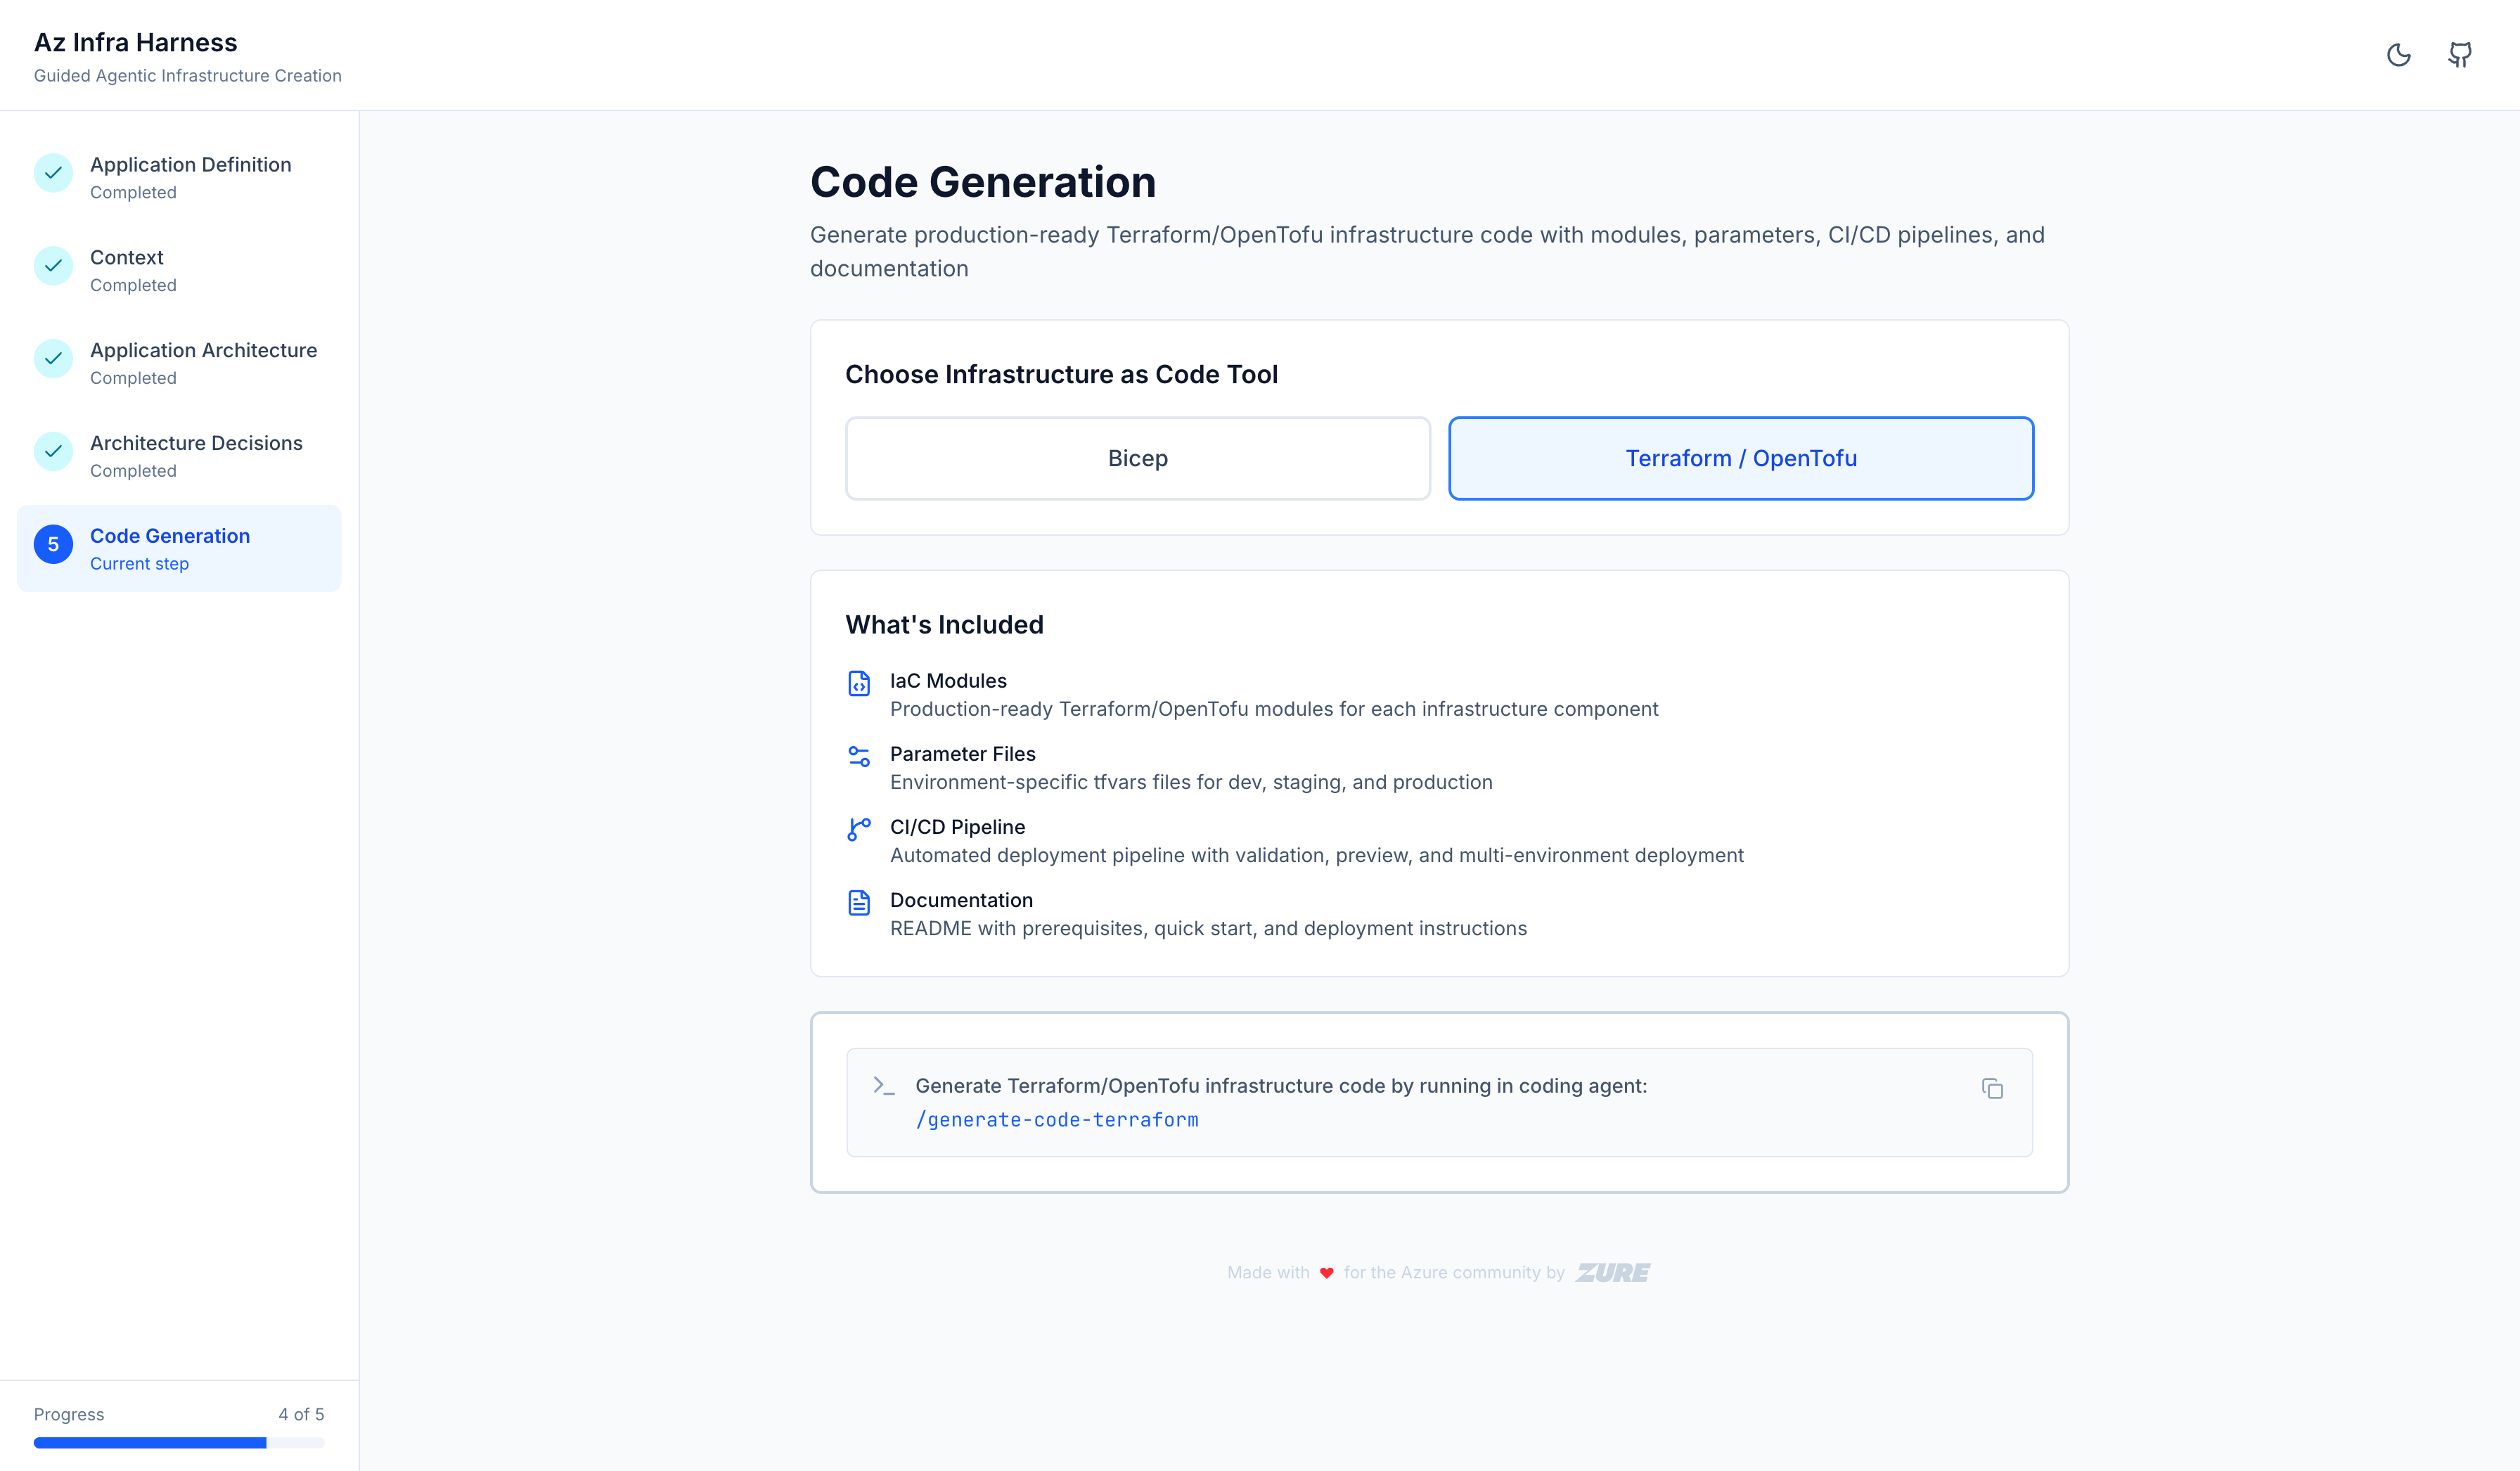
Task: Click the /generate-code-terraform command text
Action: [x=1058, y=1120]
